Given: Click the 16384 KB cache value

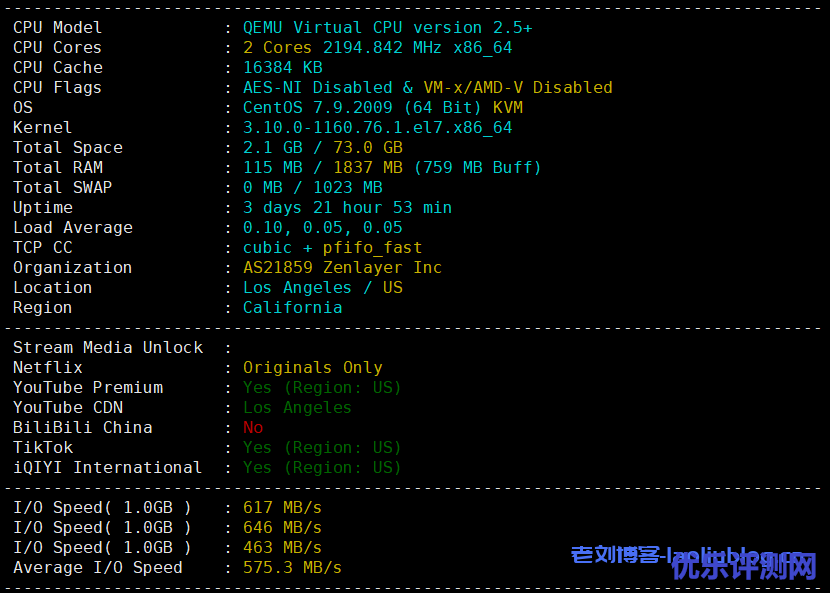Looking at the screenshot, I should [x=282, y=68].
